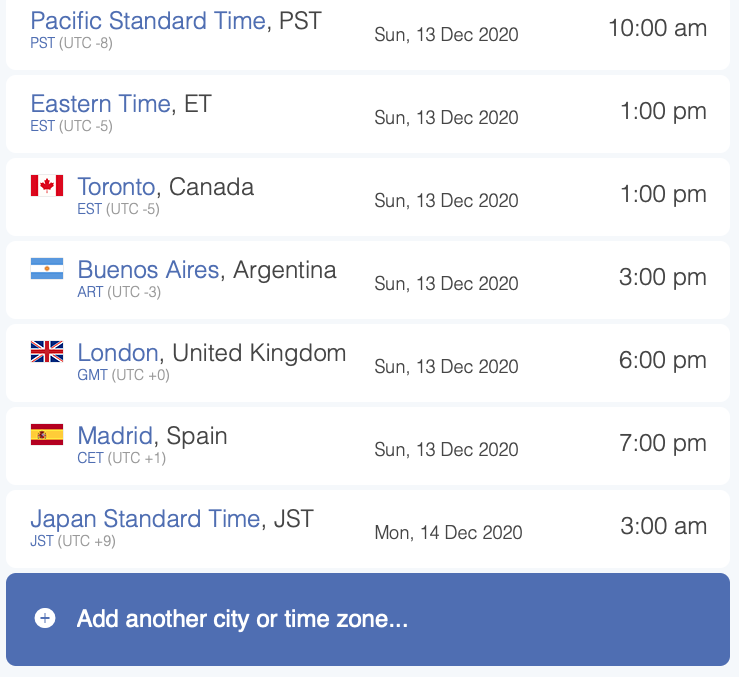Open the Madrid city link
This screenshot has width=739, height=677.
(115, 436)
